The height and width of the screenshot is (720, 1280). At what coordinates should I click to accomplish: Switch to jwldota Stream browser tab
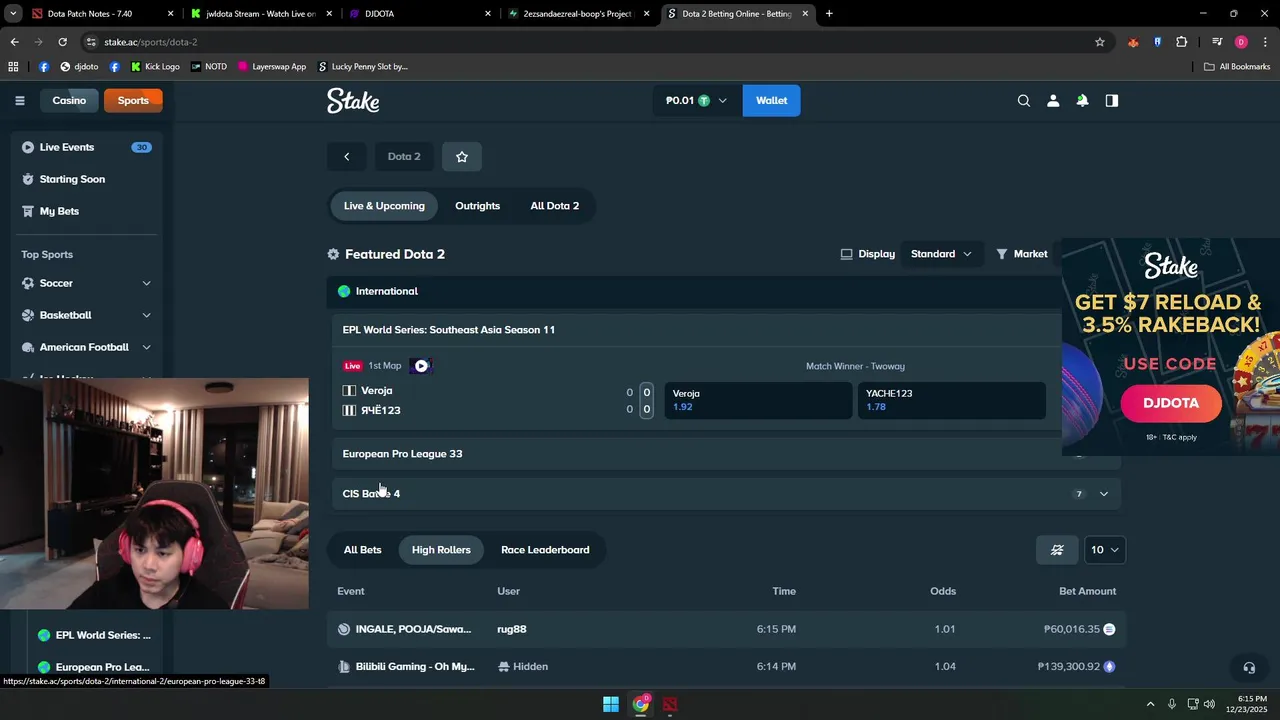click(x=262, y=14)
